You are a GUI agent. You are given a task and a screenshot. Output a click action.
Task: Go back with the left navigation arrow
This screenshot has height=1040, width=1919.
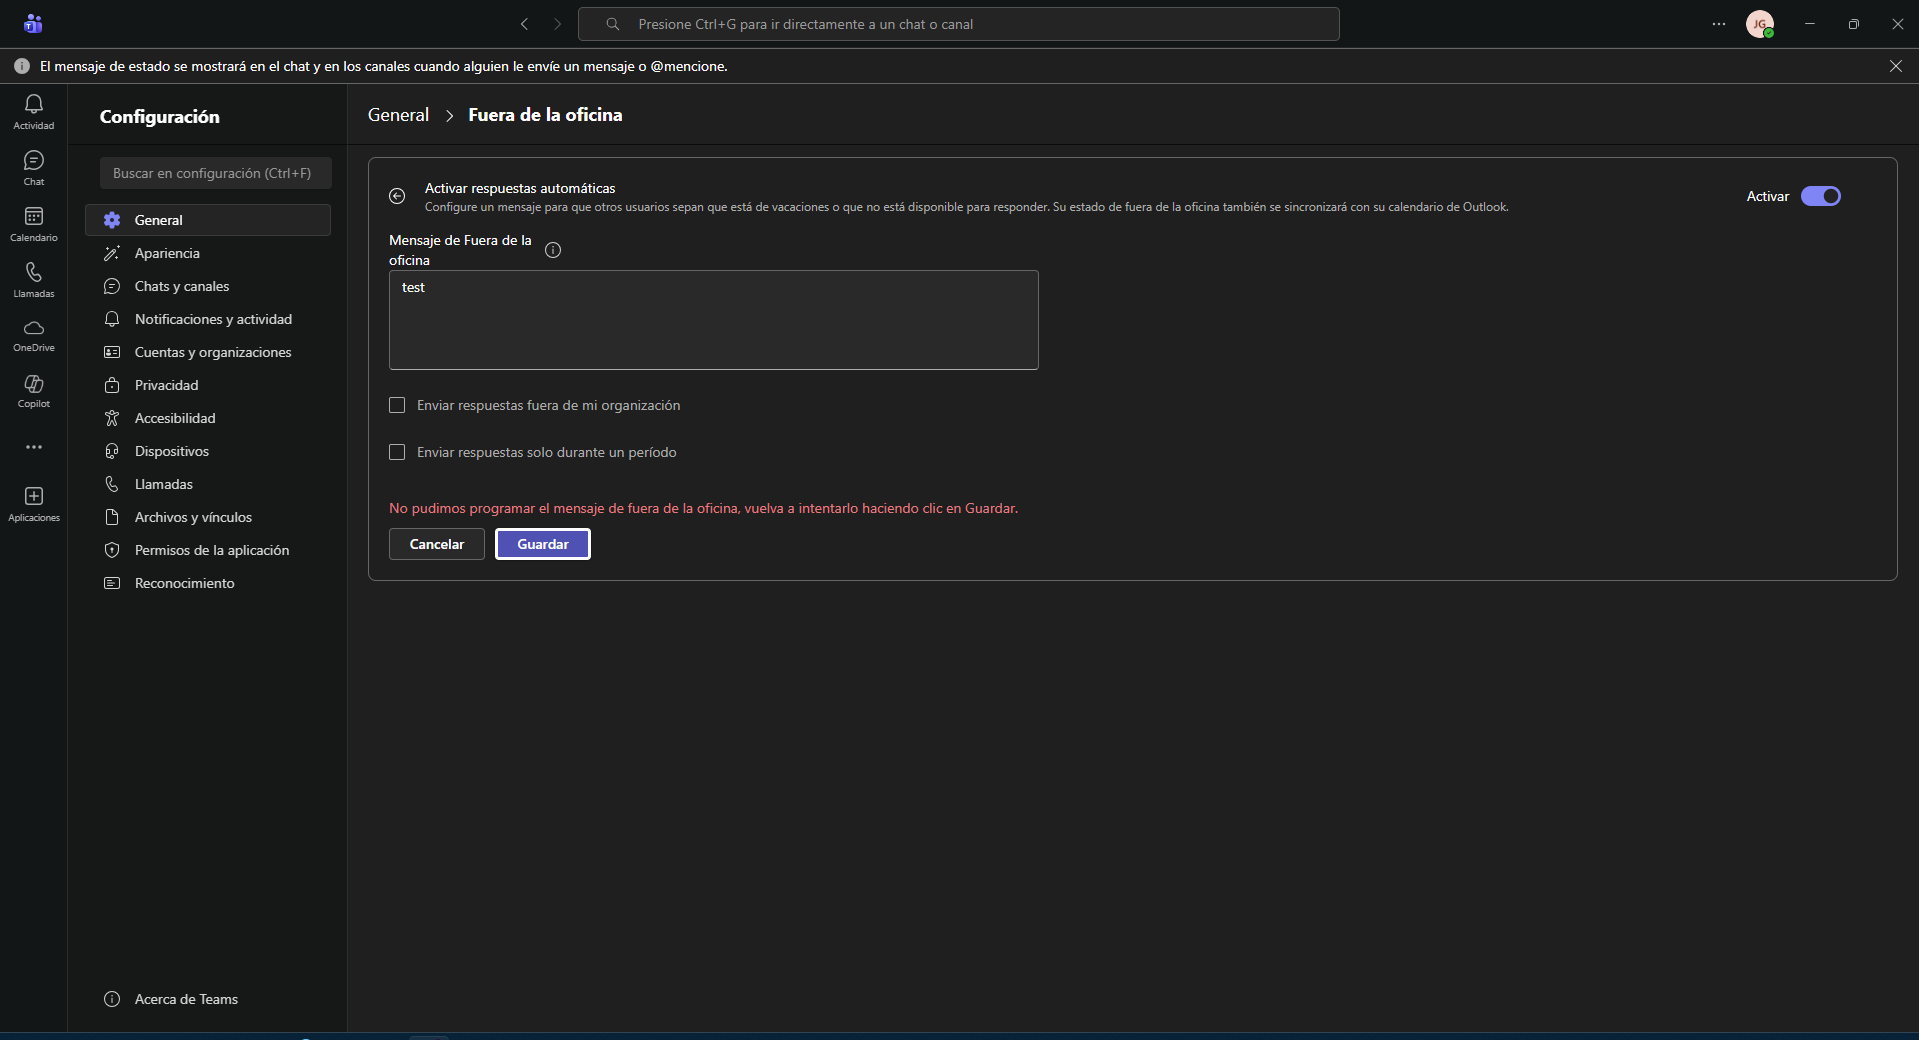coord(524,24)
